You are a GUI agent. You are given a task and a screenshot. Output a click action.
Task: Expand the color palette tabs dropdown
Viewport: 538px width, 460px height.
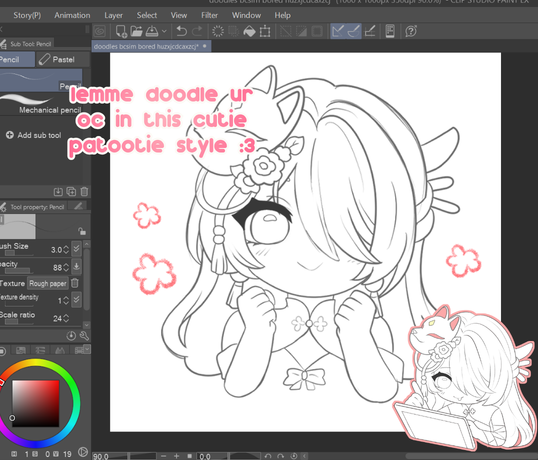tap(87, 349)
